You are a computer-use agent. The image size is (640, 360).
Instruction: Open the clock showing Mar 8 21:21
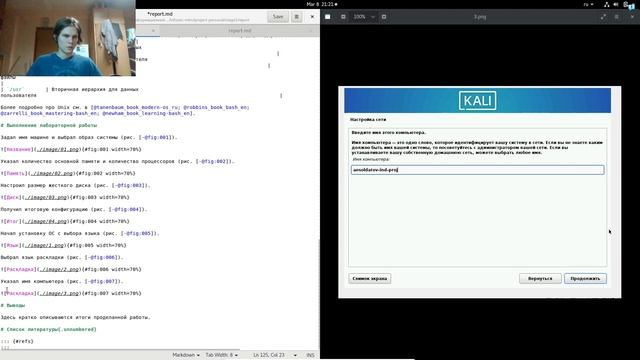pos(321,4)
